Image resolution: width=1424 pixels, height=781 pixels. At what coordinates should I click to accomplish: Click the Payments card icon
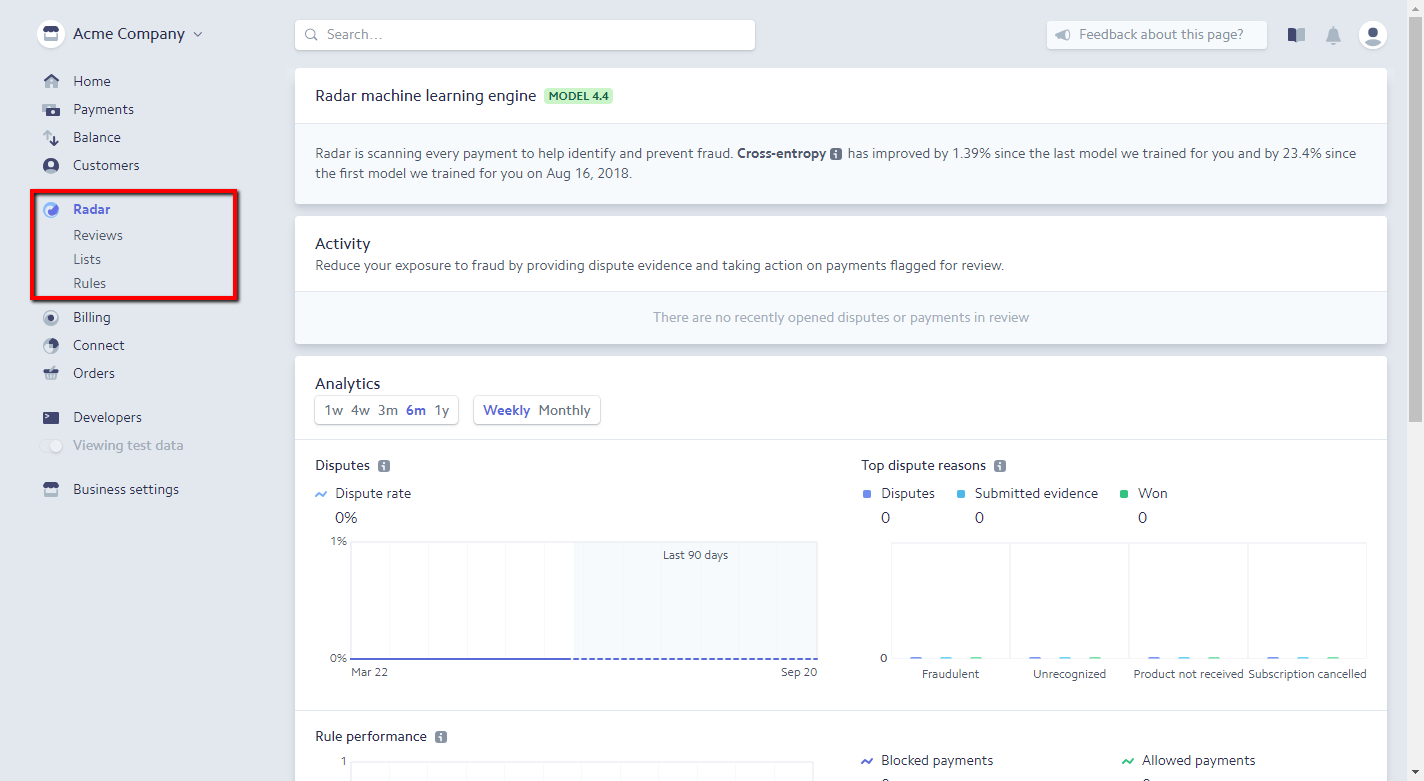[51, 109]
